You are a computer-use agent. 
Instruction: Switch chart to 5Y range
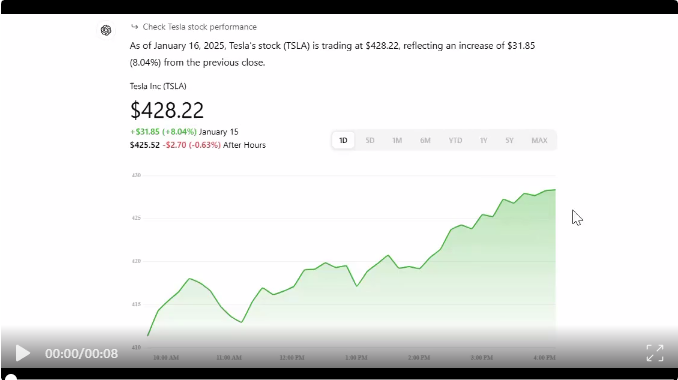[509, 140]
